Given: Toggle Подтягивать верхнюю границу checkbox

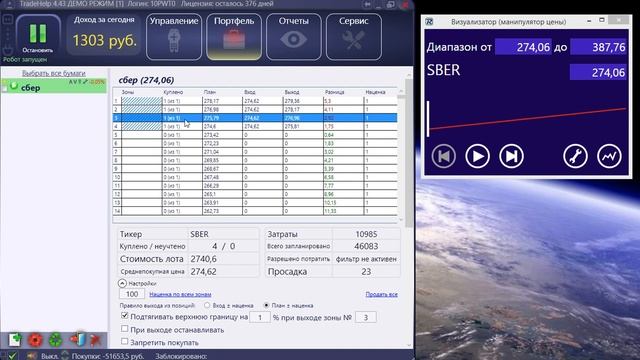Looking at the screenshot, I should (x=124, y=316).
